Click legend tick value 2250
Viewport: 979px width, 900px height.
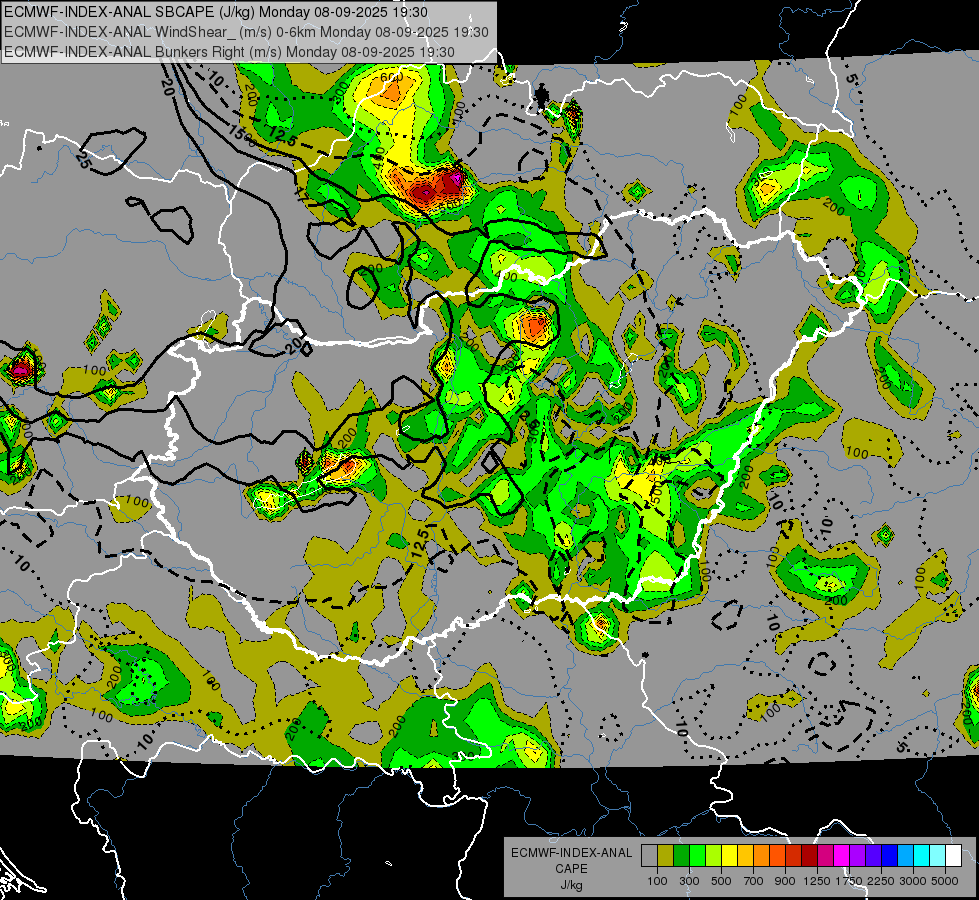point(882,881)
